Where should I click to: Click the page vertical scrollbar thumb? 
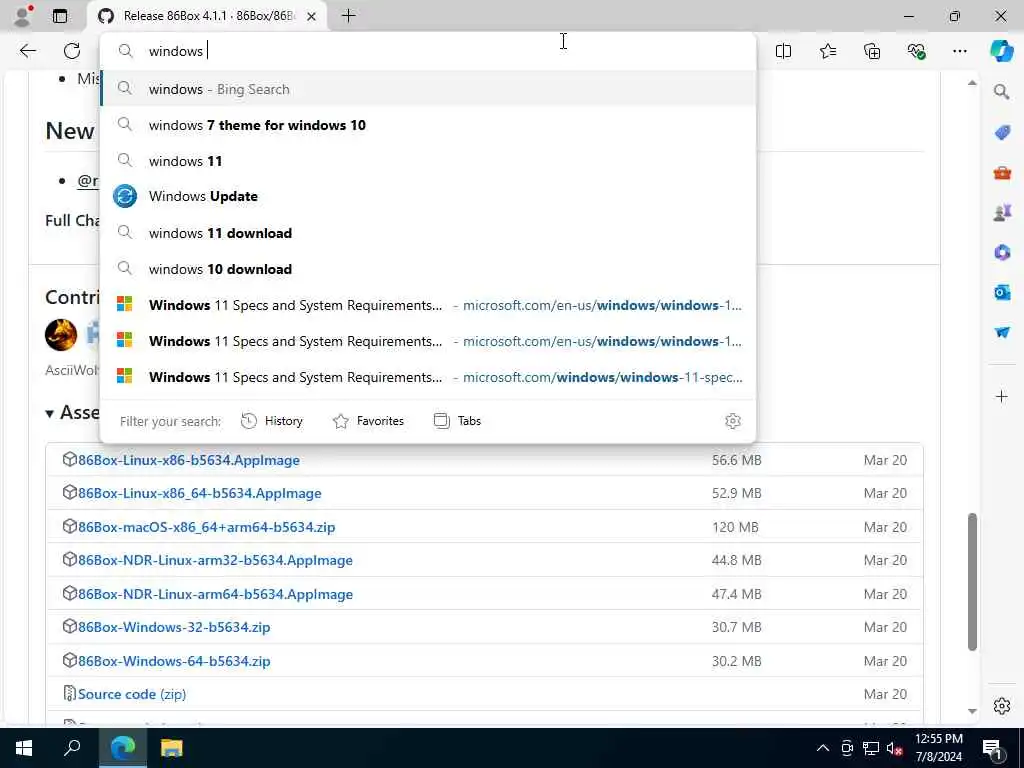[972, 582]
